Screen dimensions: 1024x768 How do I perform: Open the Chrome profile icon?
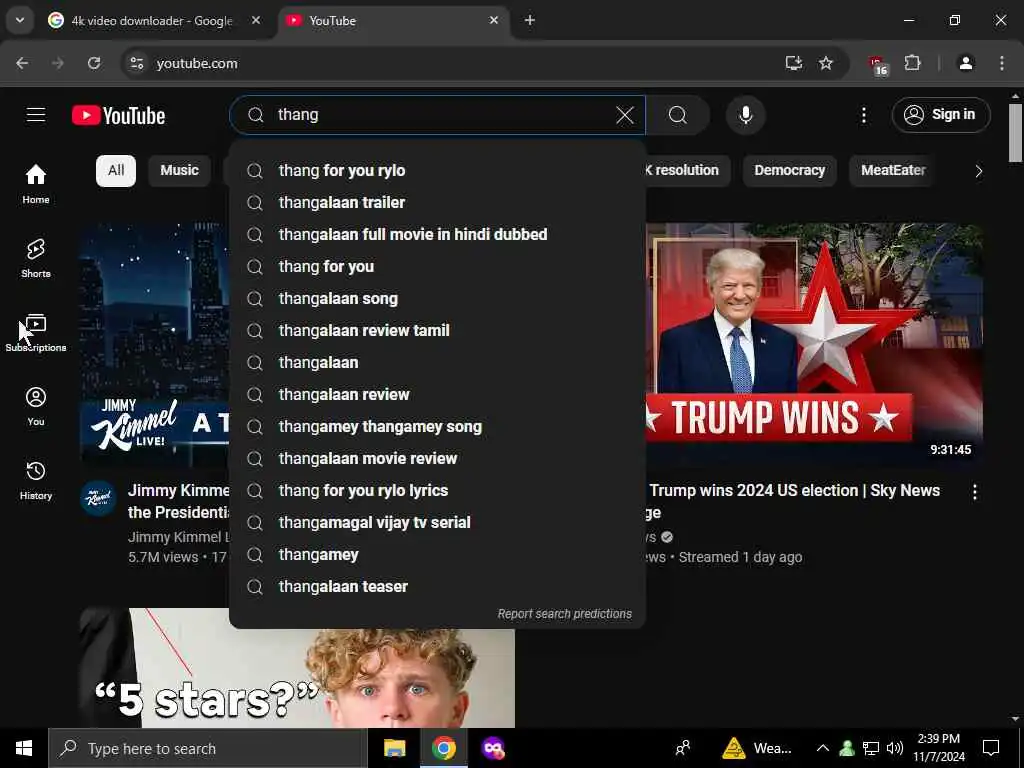[x=965, y=63]
